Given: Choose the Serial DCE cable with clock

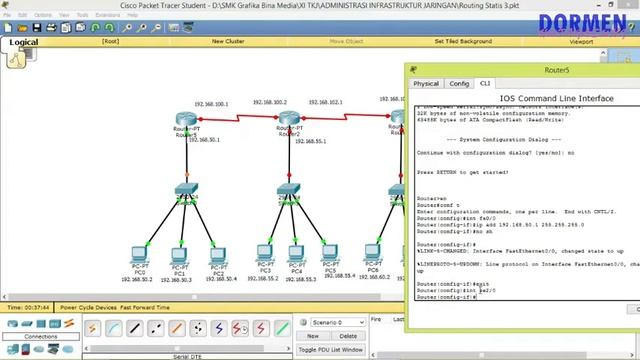Looking at the screenshot, I should [240, 328].
